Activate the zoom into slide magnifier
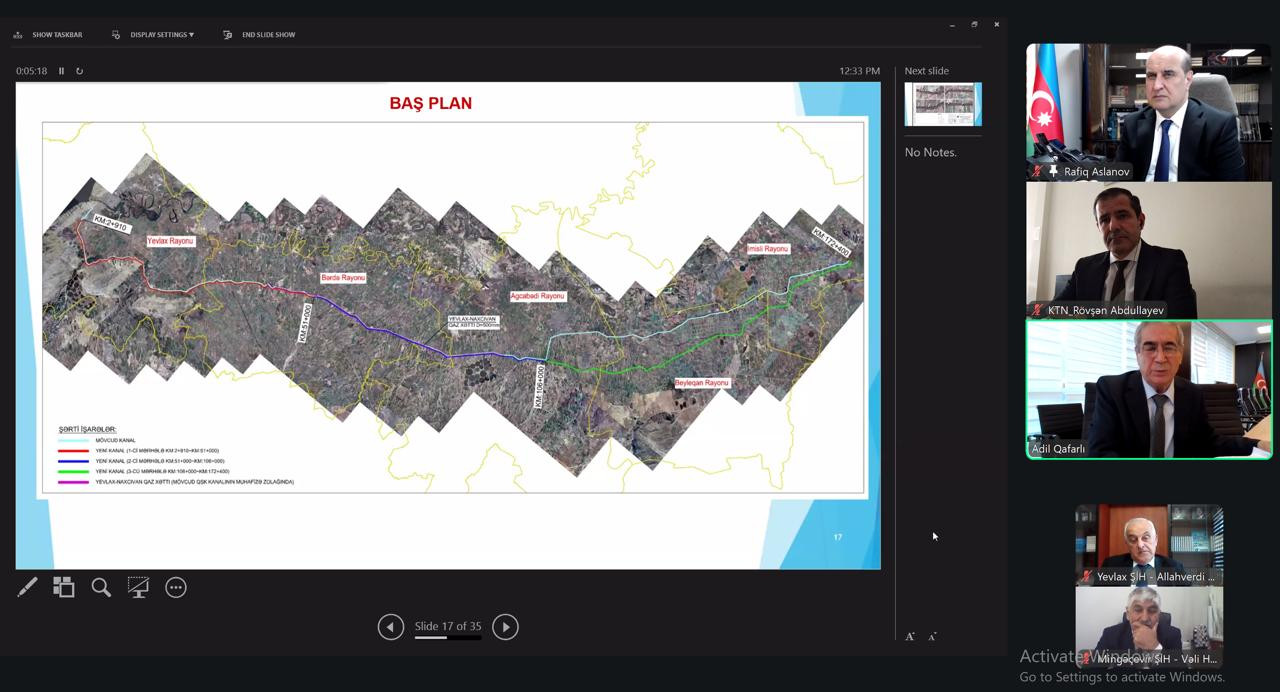 tap(101, 587)
